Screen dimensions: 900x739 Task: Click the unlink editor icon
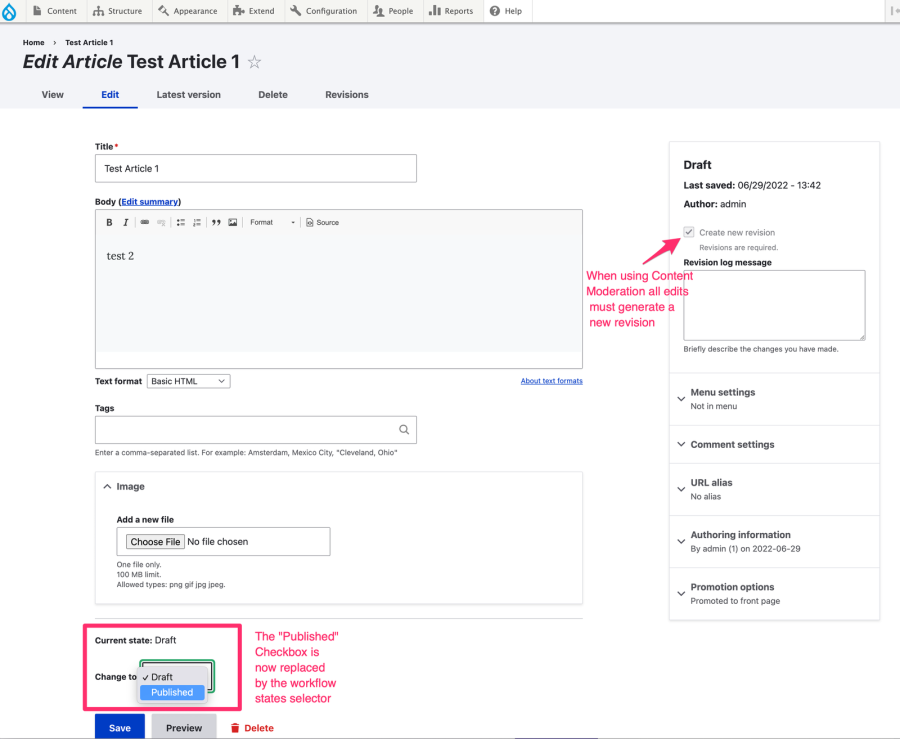click(161, 223)
